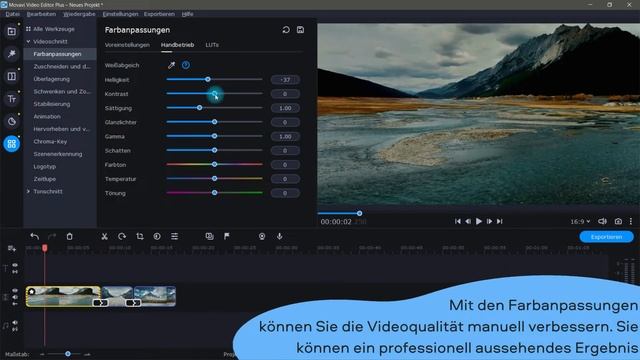Mute the video track audio

click(x=15, y=297)
